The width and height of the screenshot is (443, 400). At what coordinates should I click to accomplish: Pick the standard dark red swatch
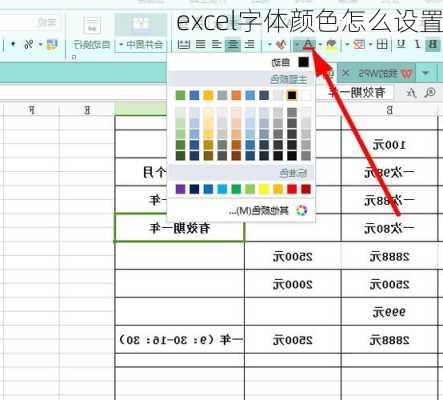click(306, 189)
